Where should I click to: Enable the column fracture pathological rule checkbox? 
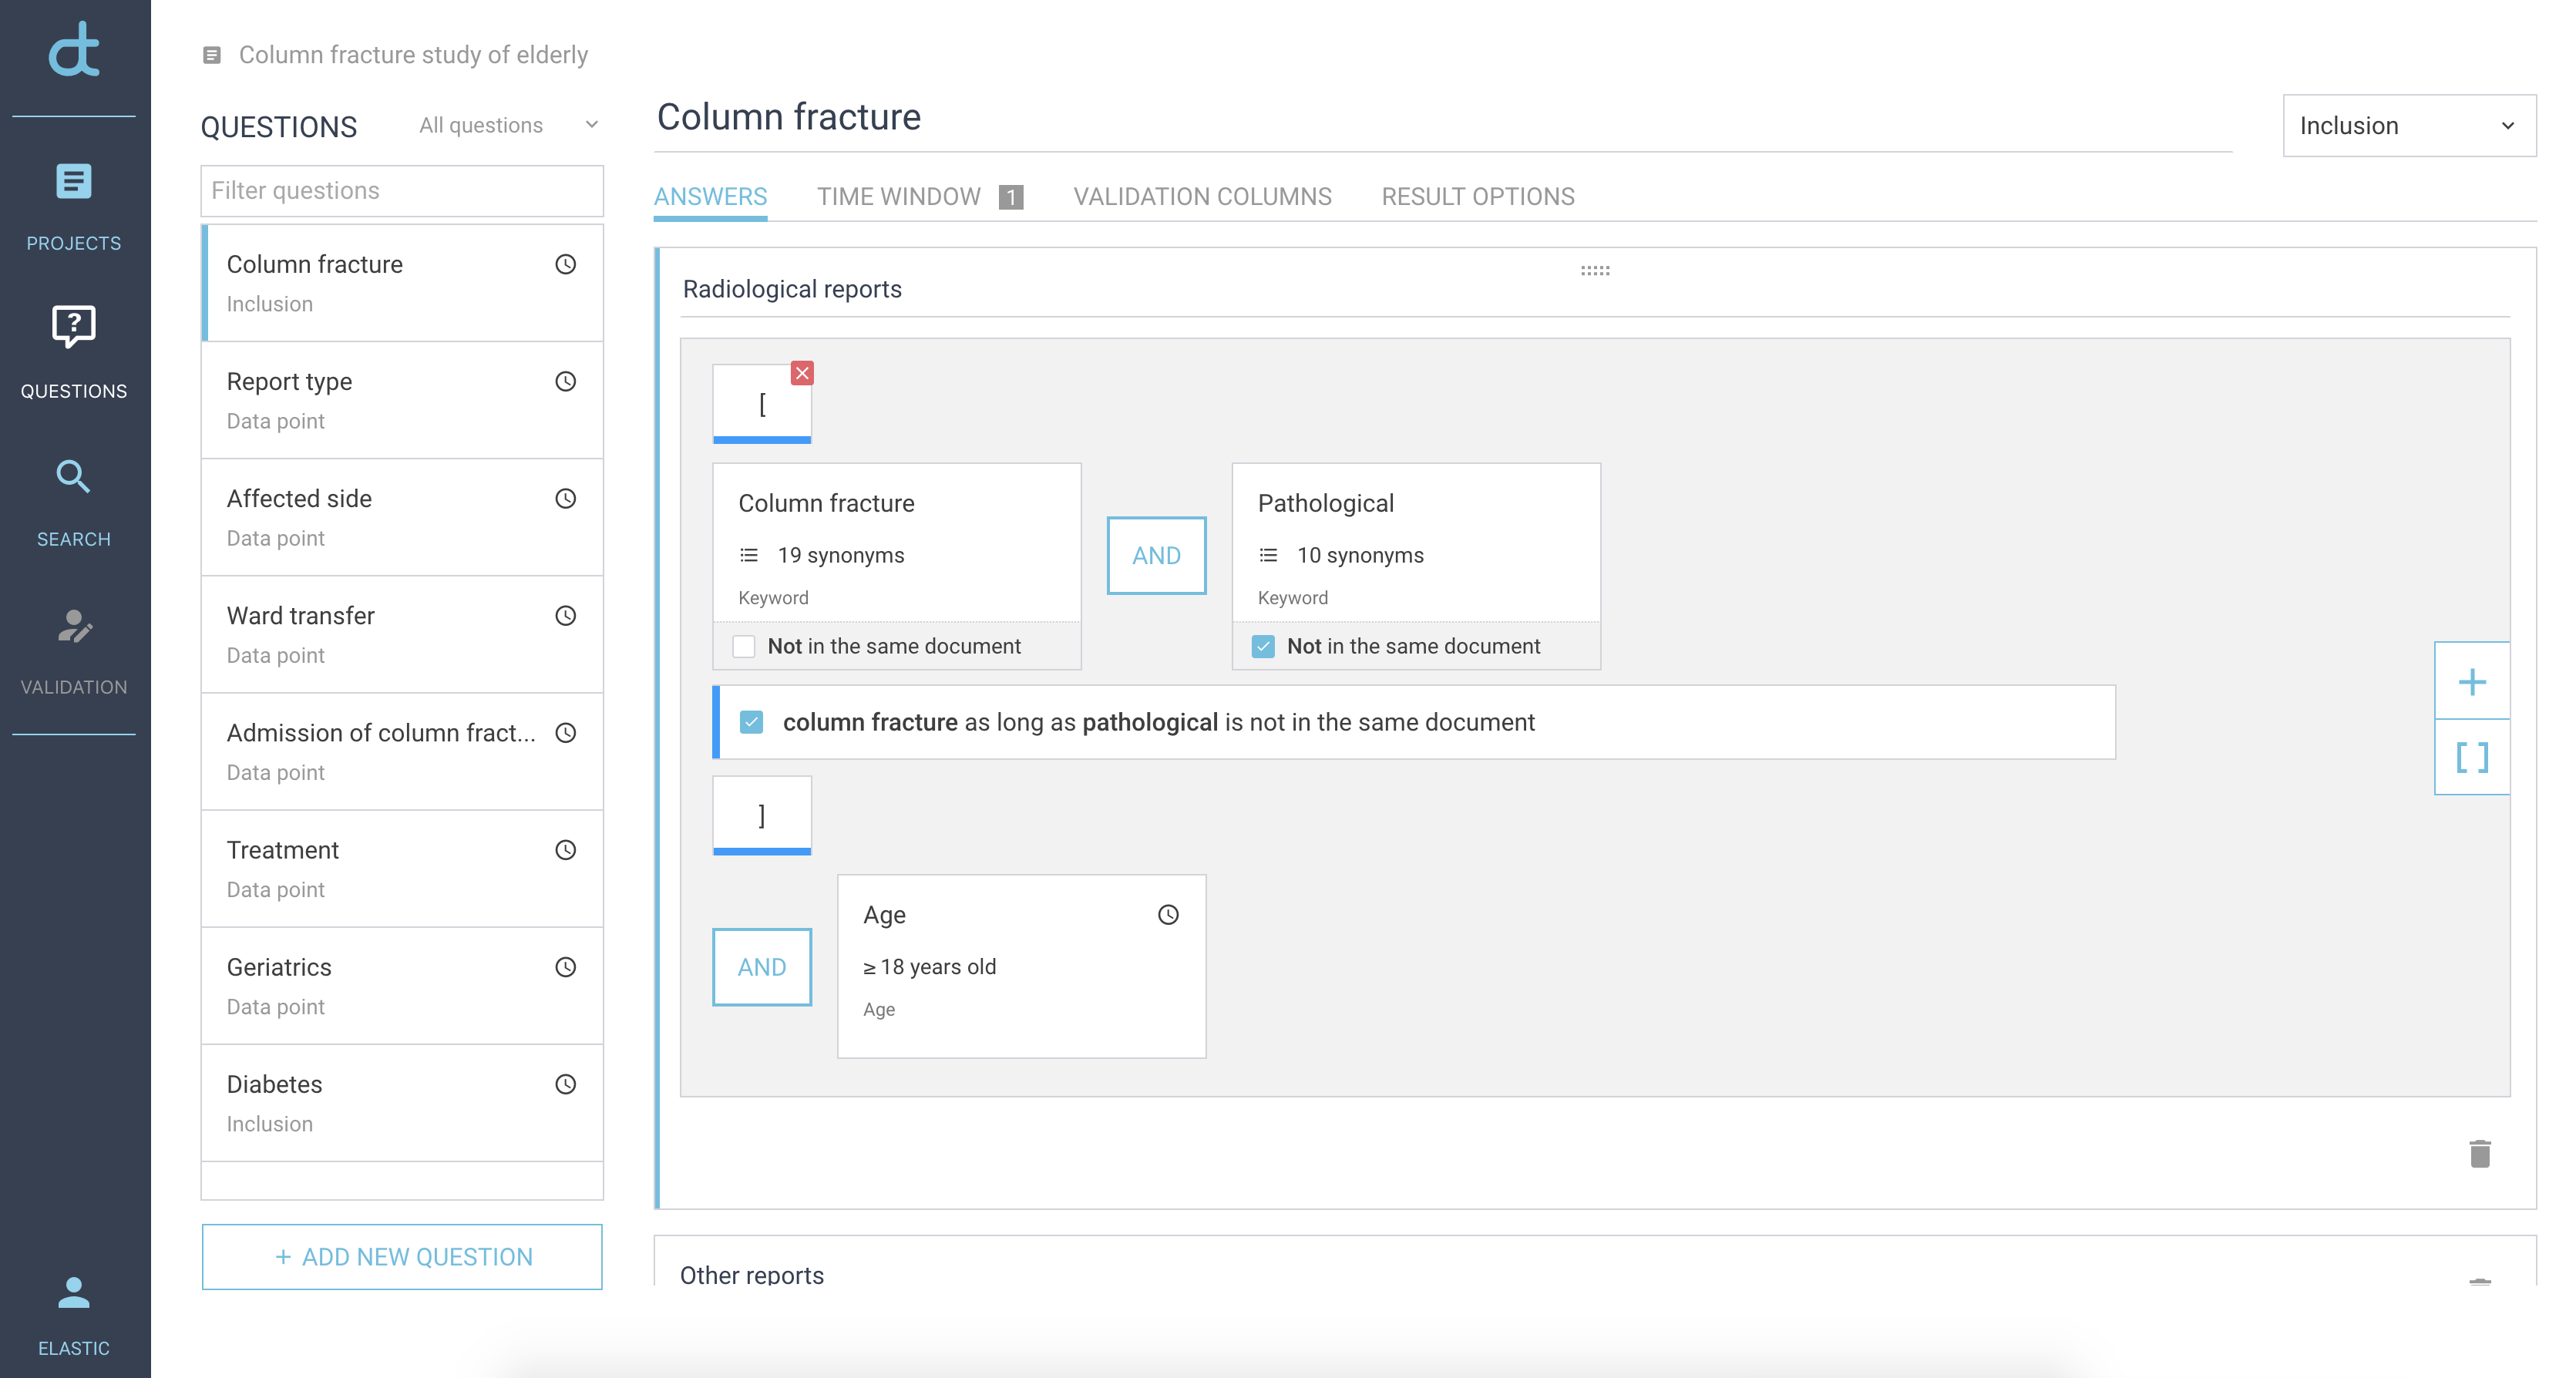point(752,722)
